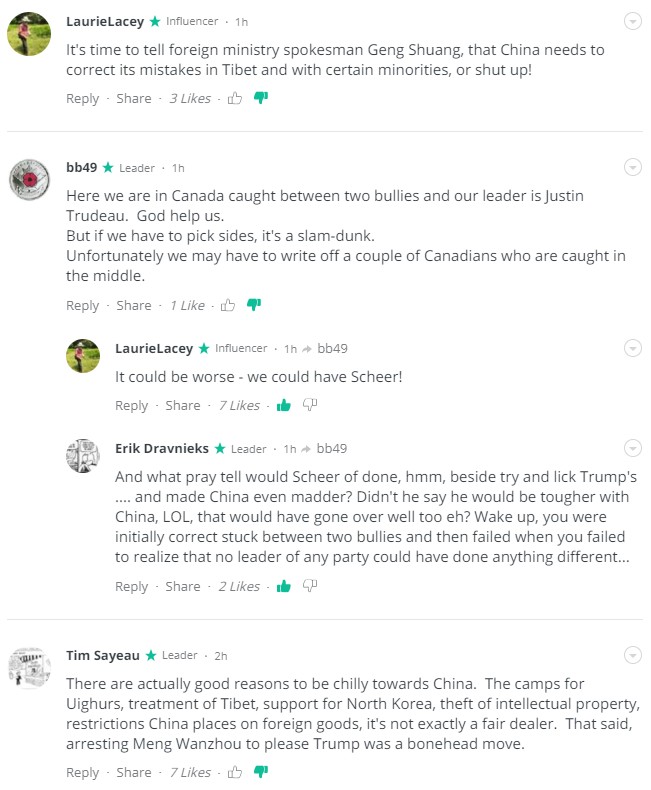Thumbs up LaurieLacey's Geng Shuang comment

[235, 98]
